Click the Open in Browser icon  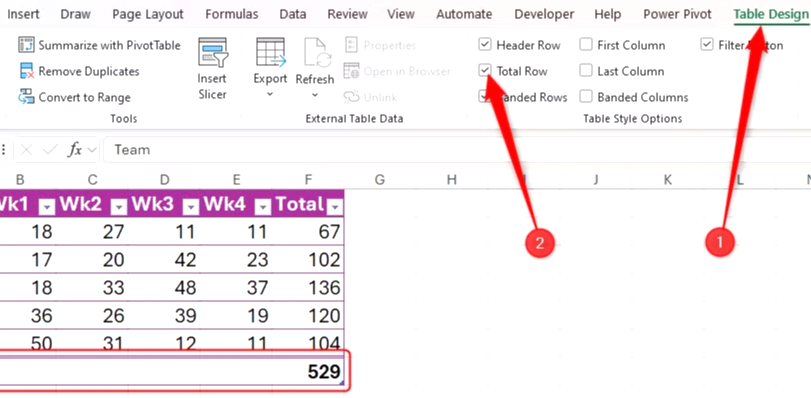[351, 71]
